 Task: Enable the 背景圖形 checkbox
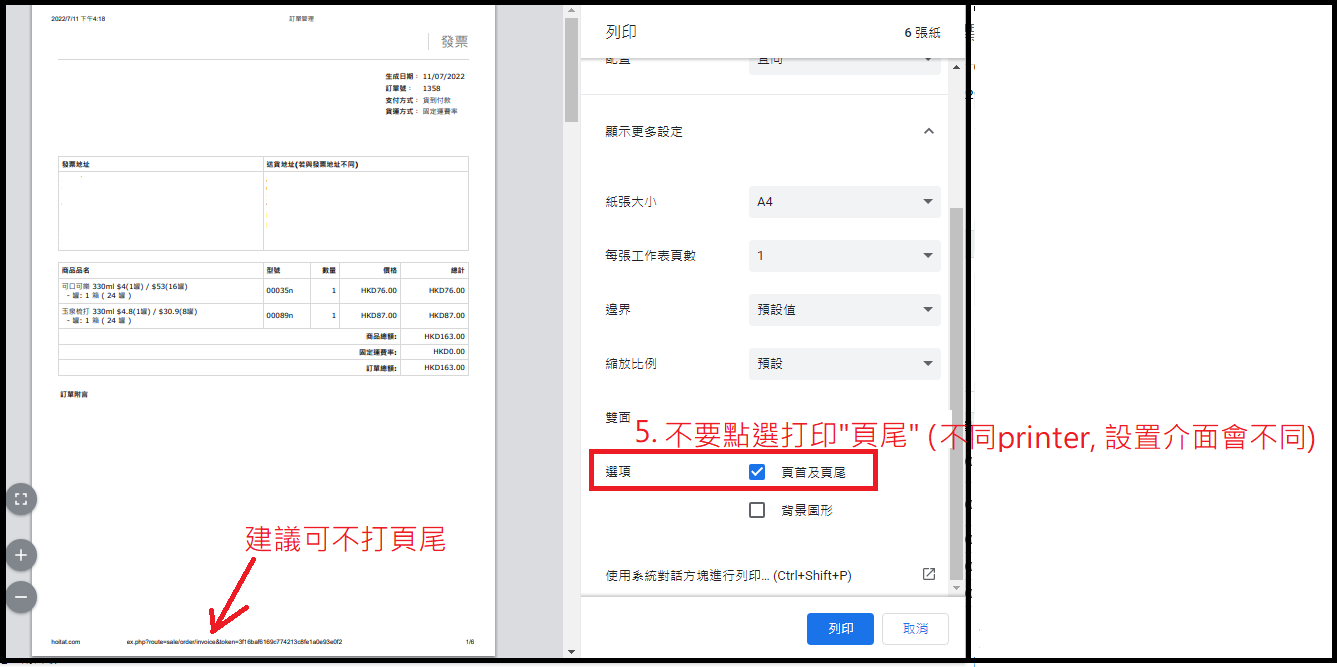(757, 510)
